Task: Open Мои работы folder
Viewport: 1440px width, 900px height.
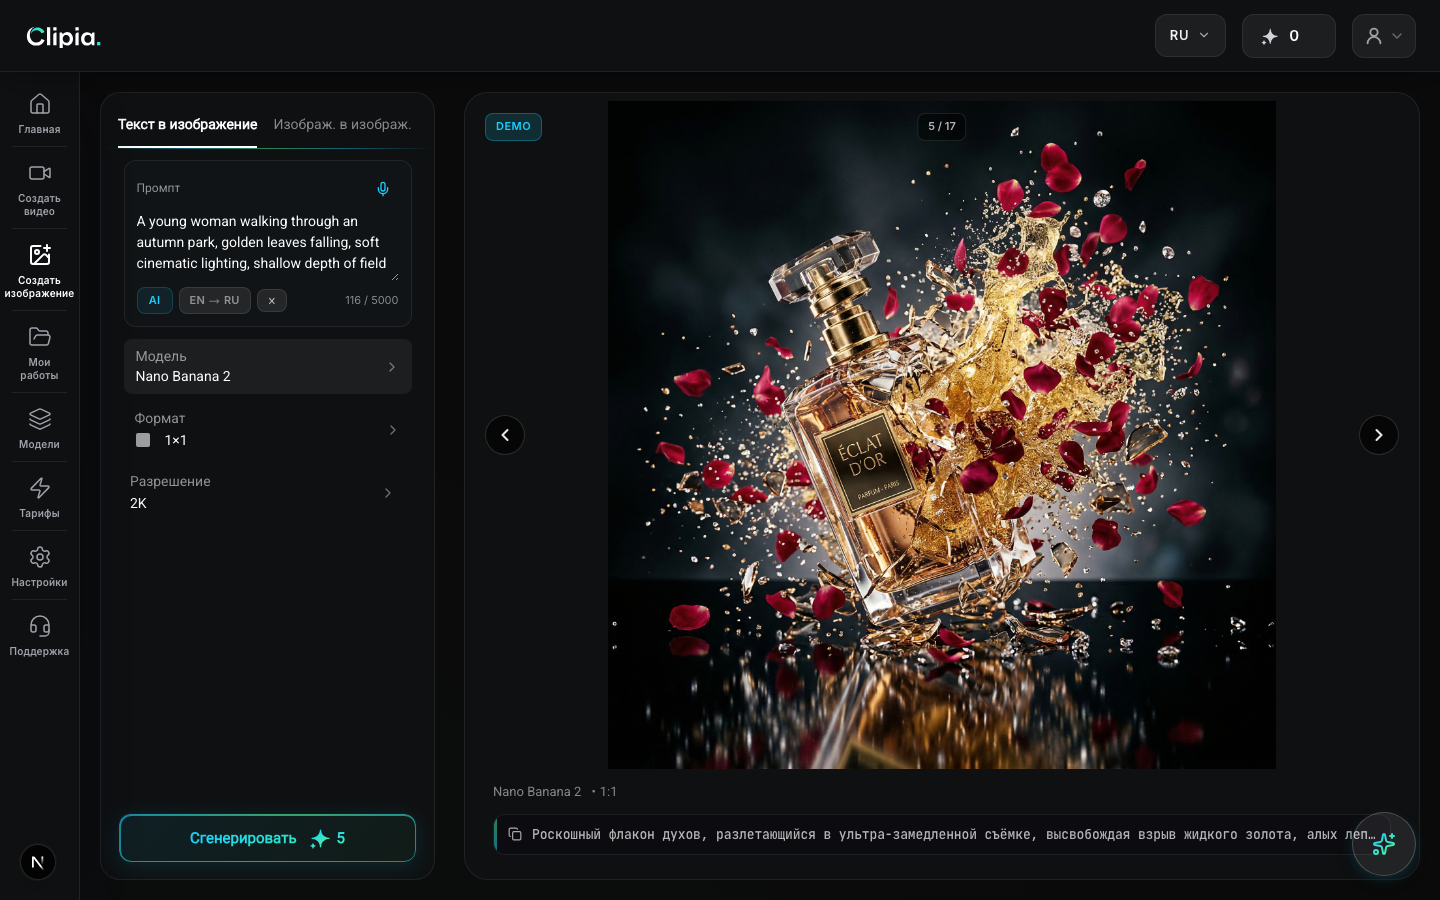Action: tap(39, 353)
